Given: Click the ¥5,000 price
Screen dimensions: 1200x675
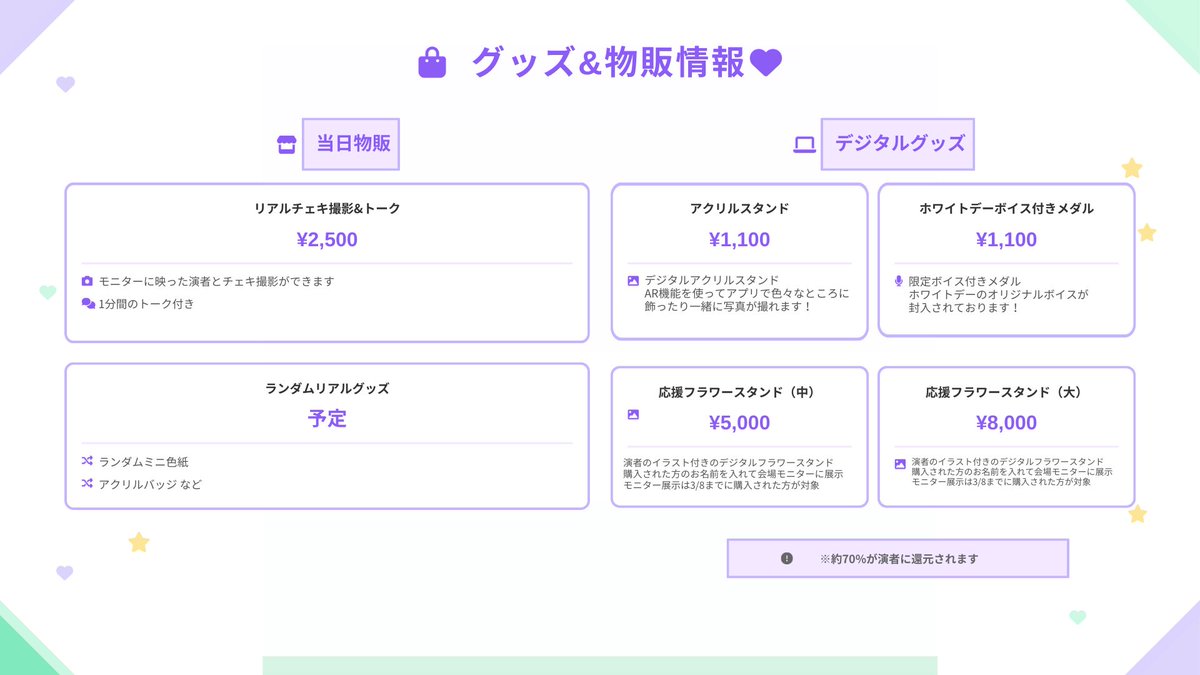Looking at the screenshot, I should (x=739, y=423).
